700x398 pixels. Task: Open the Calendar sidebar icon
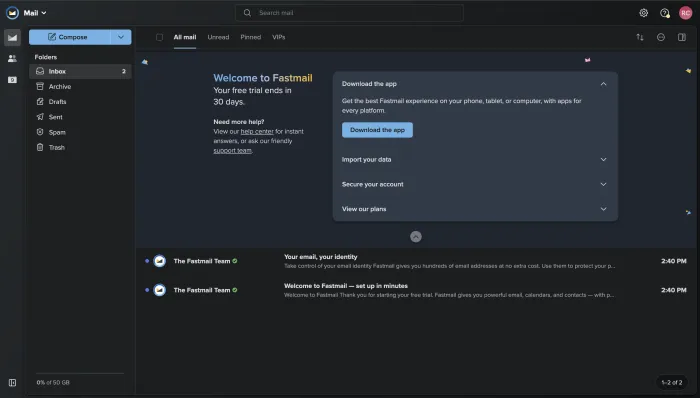(12, 80)
